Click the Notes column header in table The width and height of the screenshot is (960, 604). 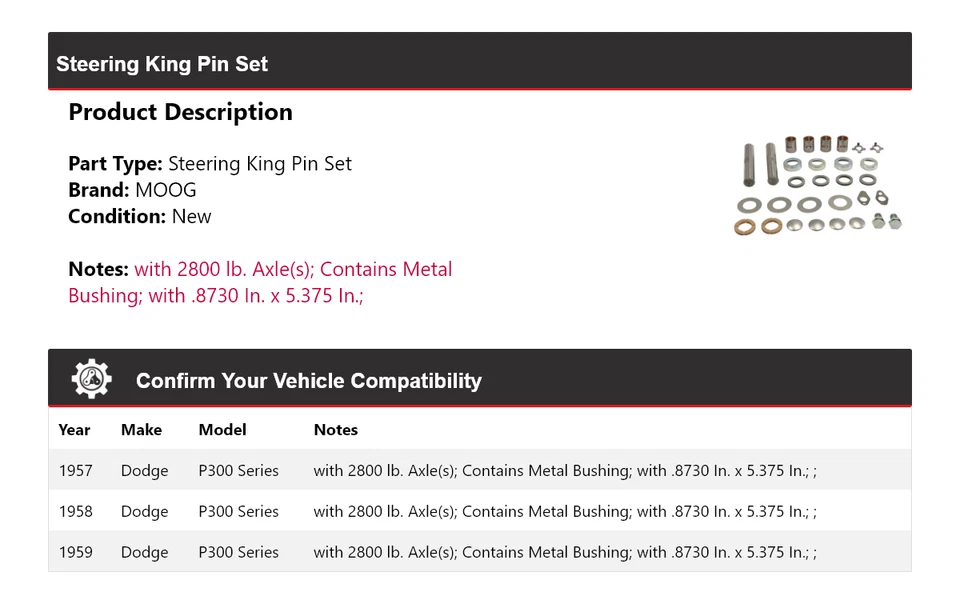click(335, 430)
